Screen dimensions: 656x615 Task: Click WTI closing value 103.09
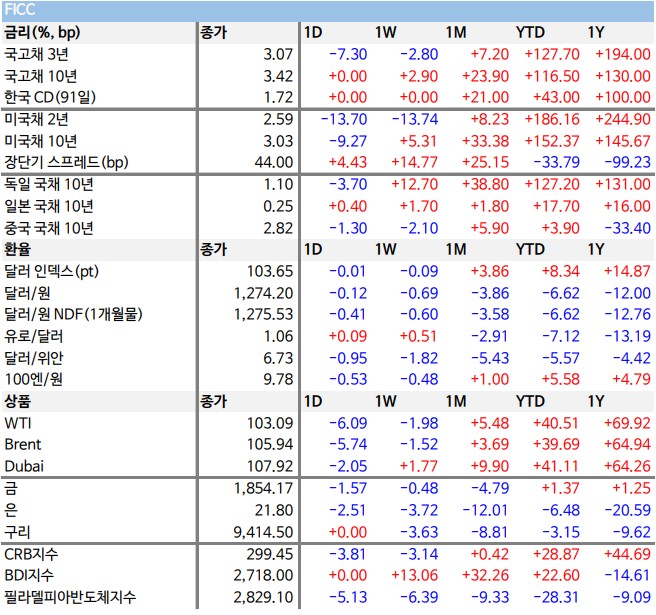[270, 423]
